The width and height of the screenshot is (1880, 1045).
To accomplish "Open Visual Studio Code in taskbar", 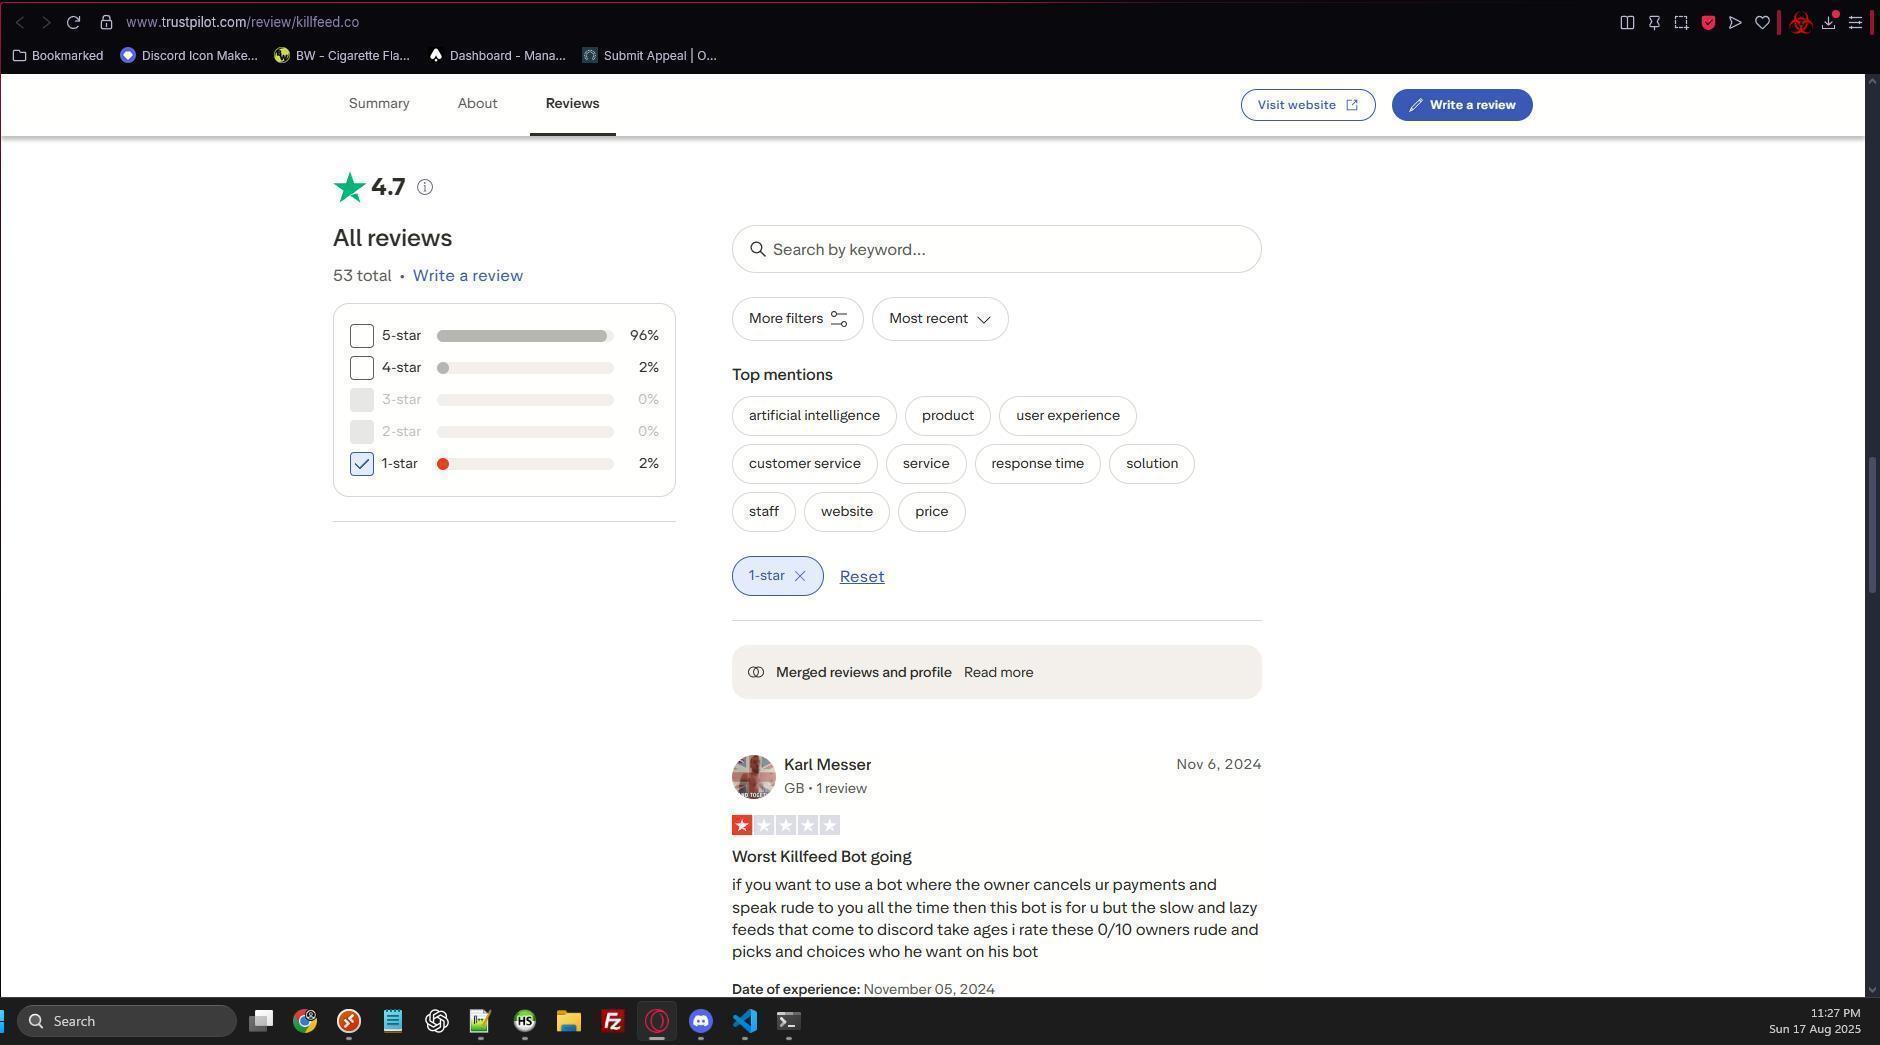I will pyautogui.click(x=745, y=1021).
